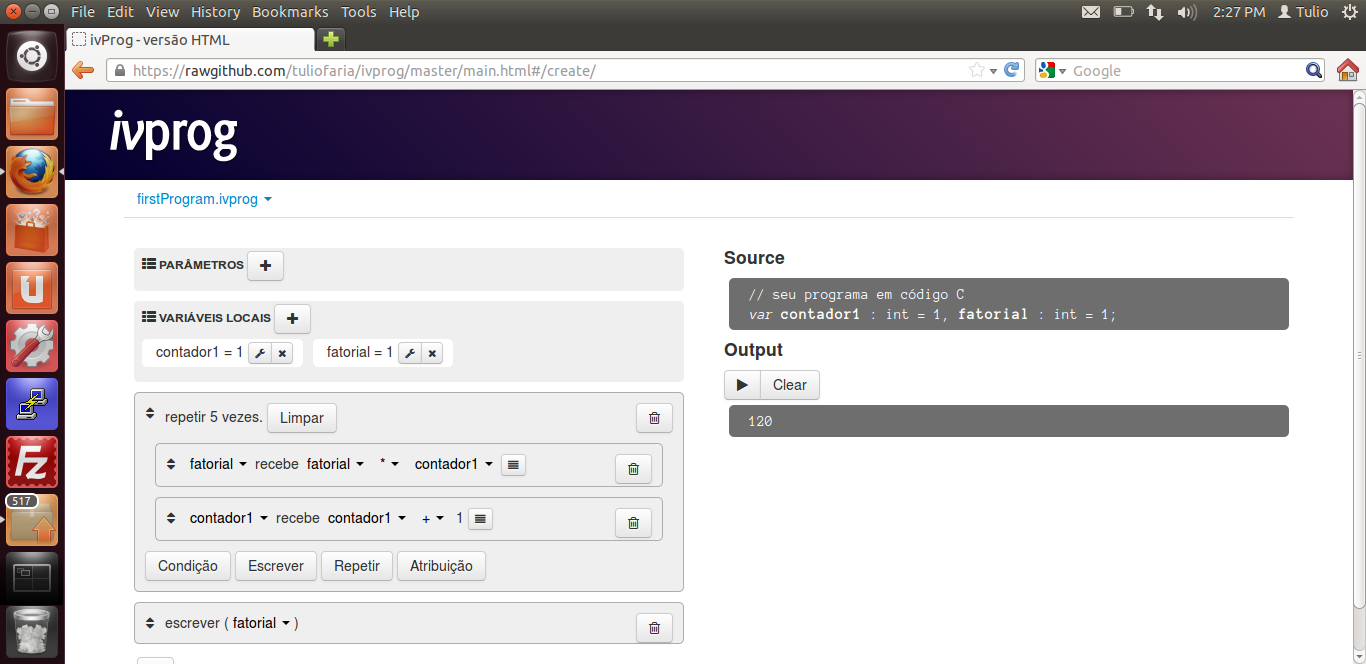This screenshot has width=1366, height=664.
Task: Delete the repetir 5 vezes block
Action: click(654, 418)
